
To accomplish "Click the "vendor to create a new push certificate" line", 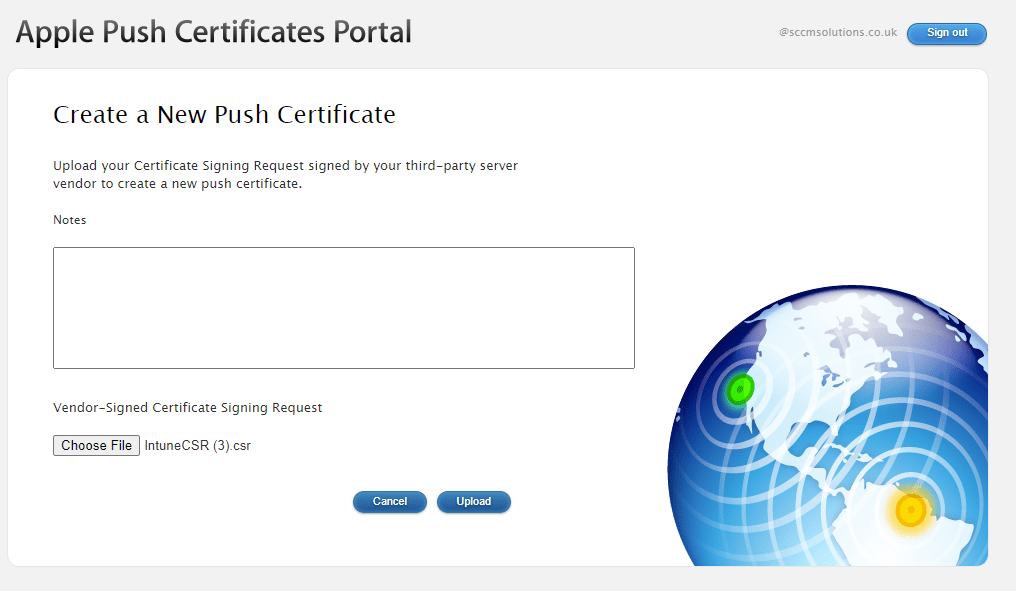I will click(x=177, y=184).
